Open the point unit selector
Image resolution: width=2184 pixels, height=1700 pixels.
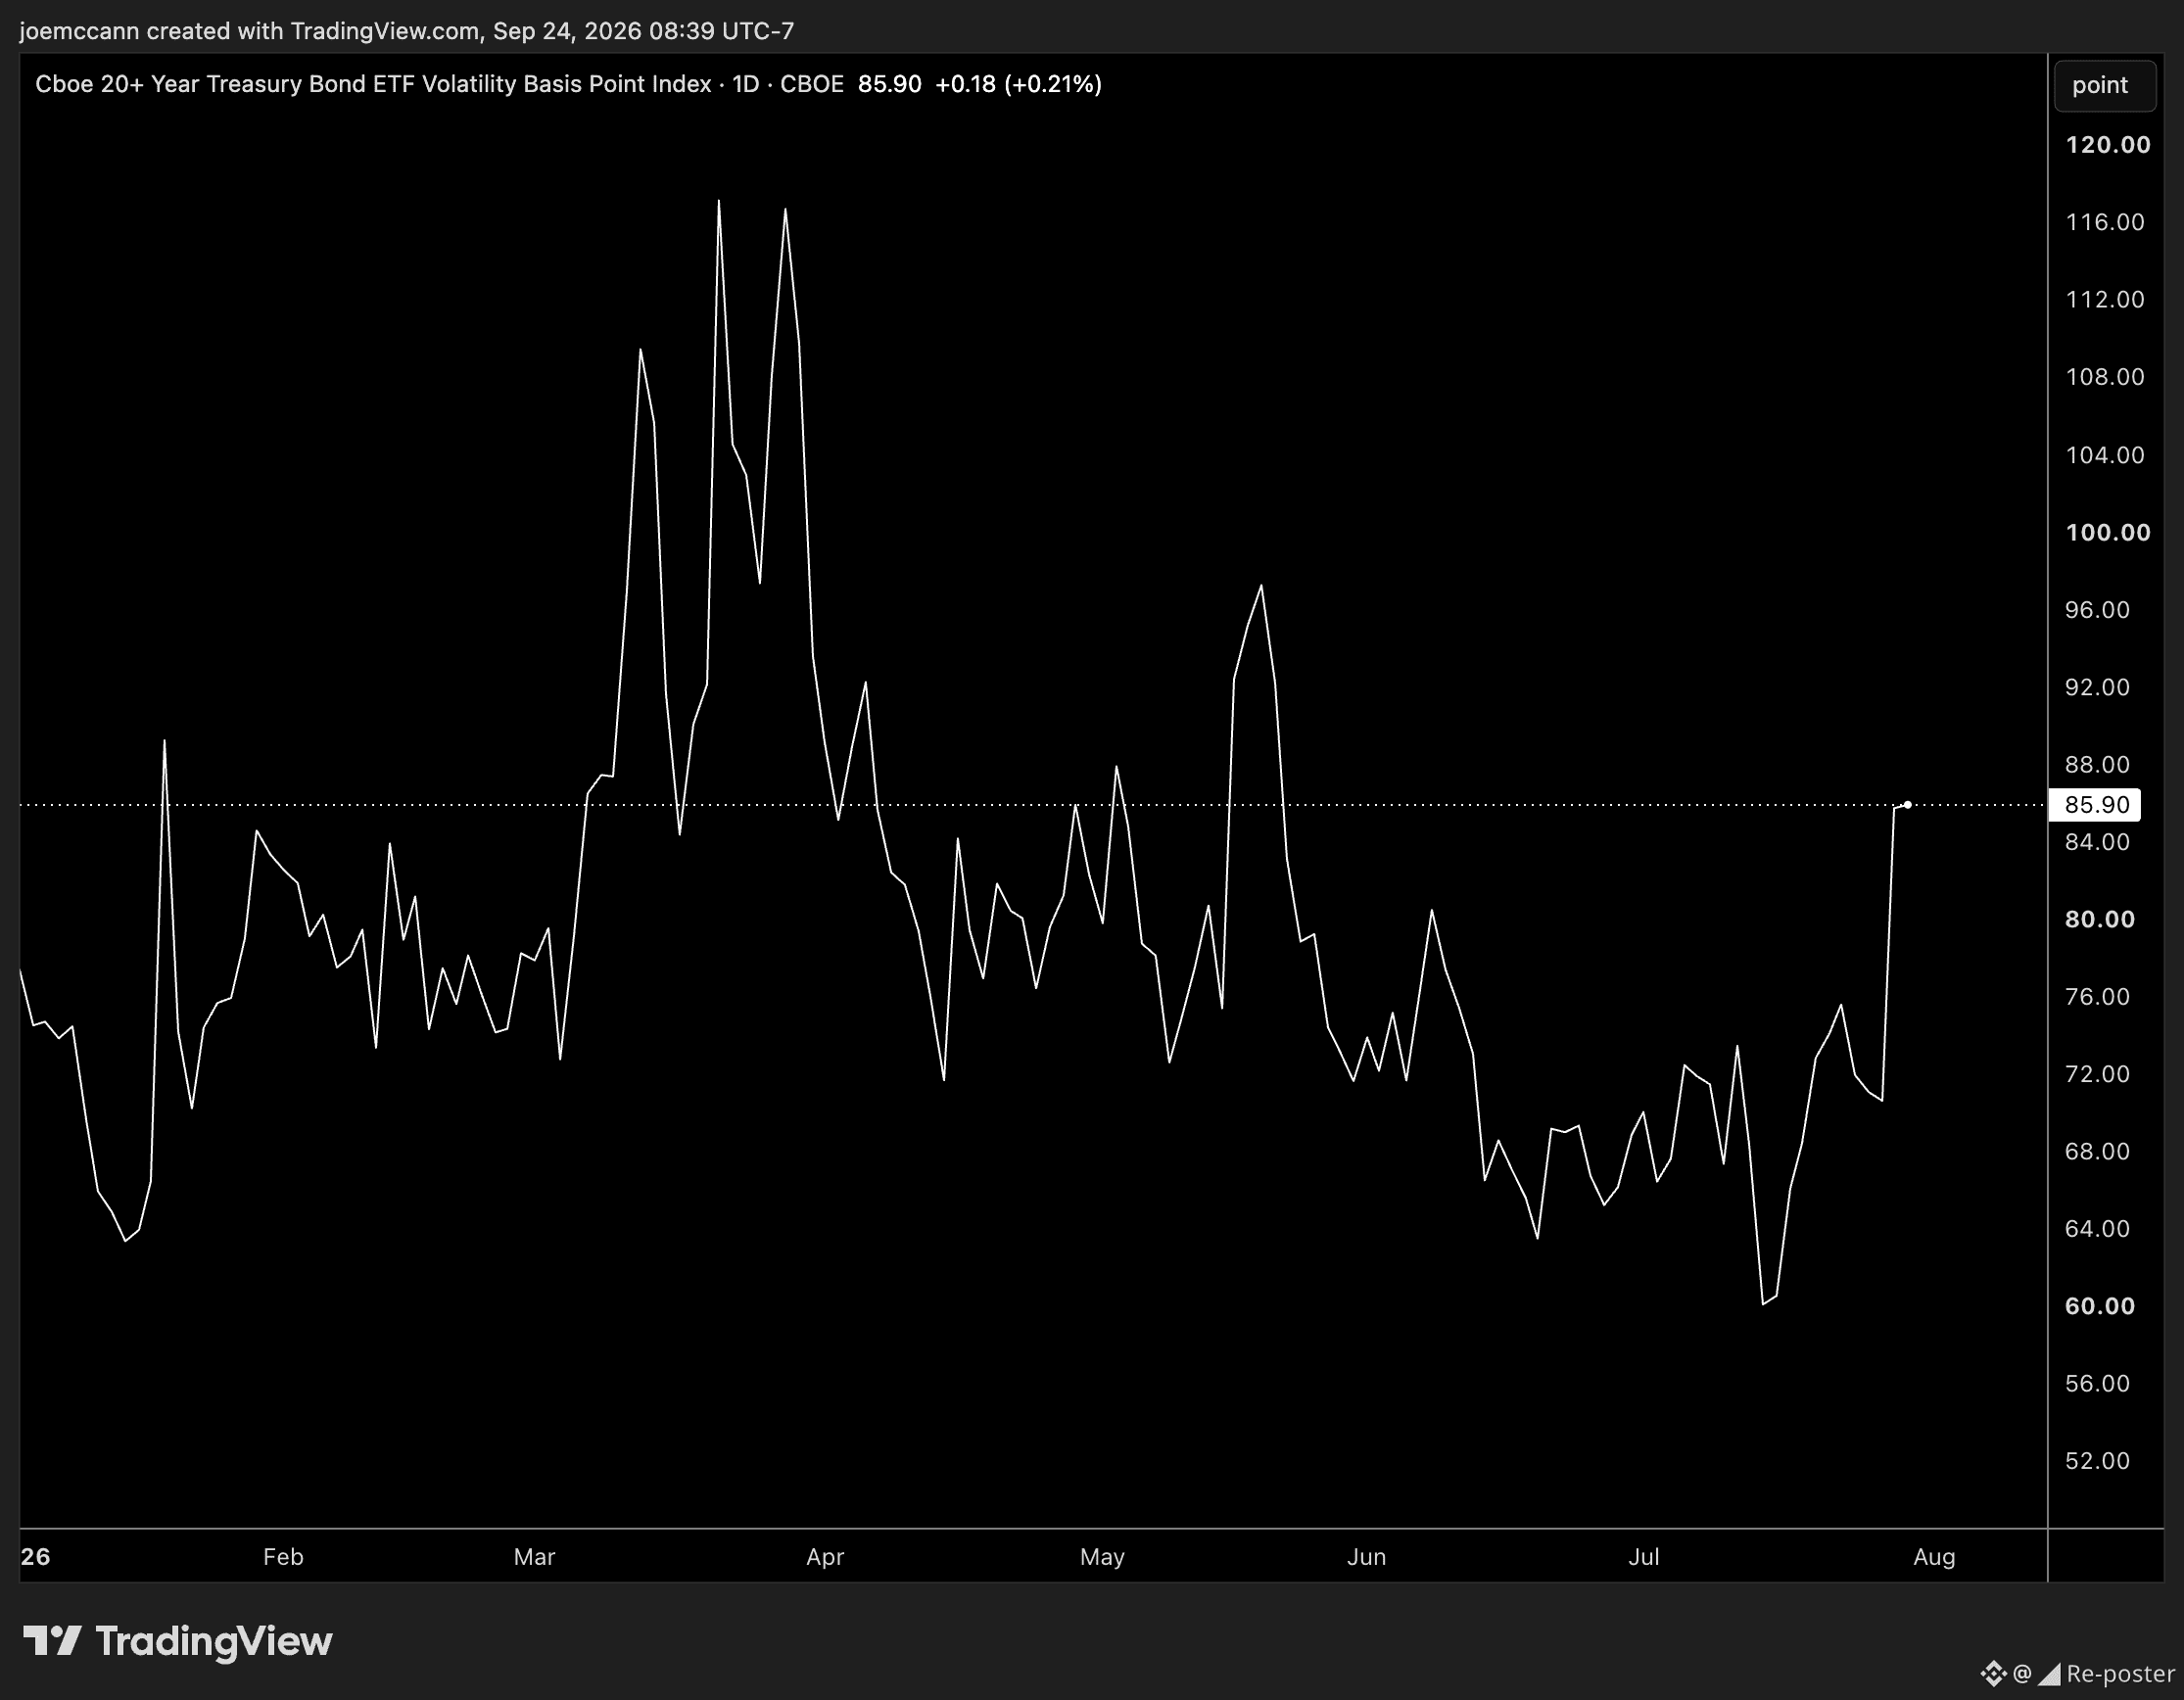tap(2099, 85)
